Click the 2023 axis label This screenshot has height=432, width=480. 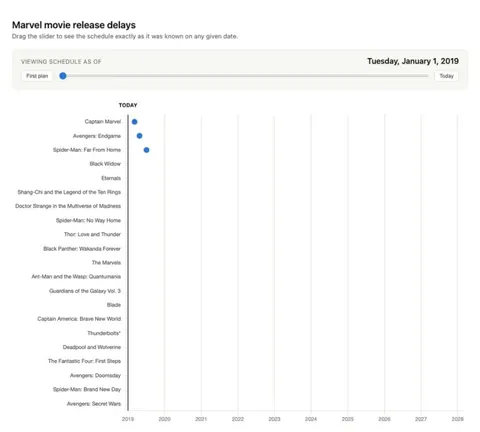274,419
